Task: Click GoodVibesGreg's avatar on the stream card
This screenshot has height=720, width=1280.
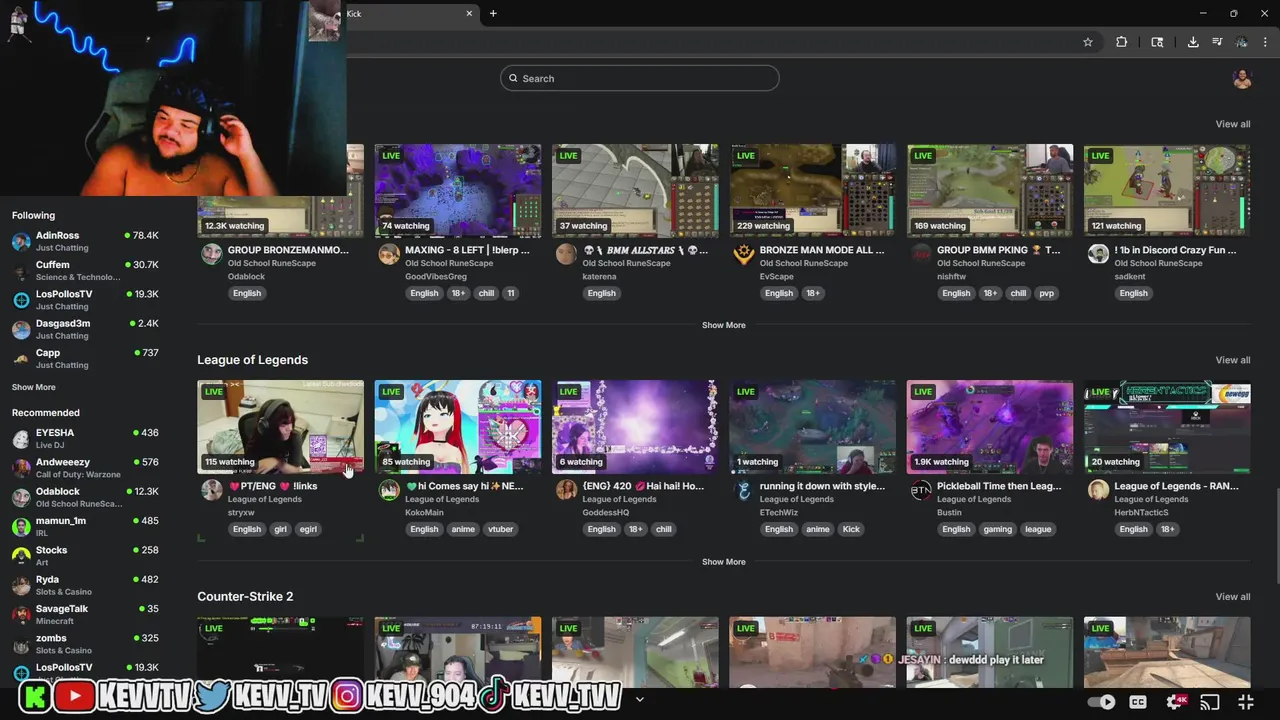Action: click(x=389, y=254)
